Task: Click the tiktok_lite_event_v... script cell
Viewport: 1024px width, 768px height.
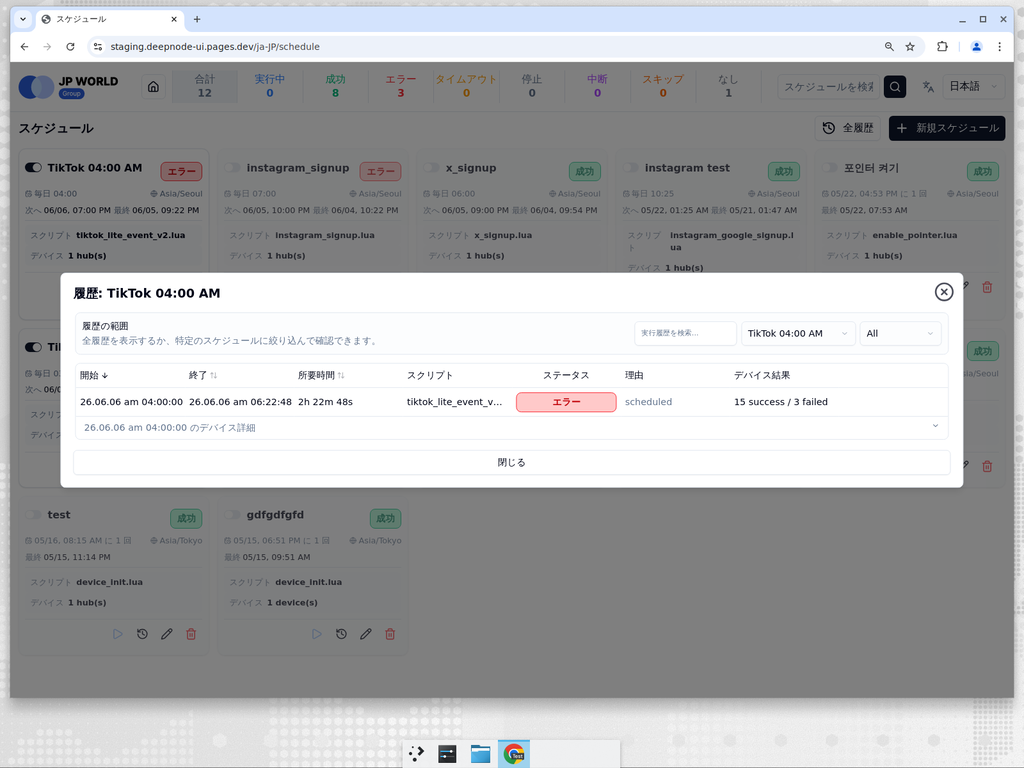Action: point(455,402)
